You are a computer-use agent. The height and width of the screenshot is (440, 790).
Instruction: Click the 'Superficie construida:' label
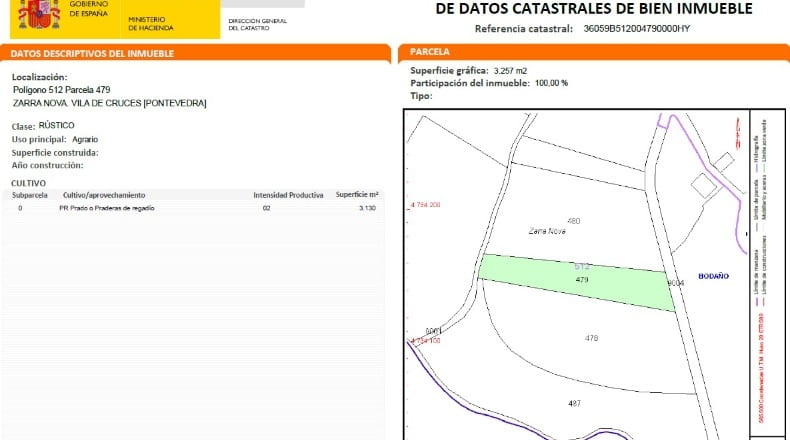click(55, 153)
